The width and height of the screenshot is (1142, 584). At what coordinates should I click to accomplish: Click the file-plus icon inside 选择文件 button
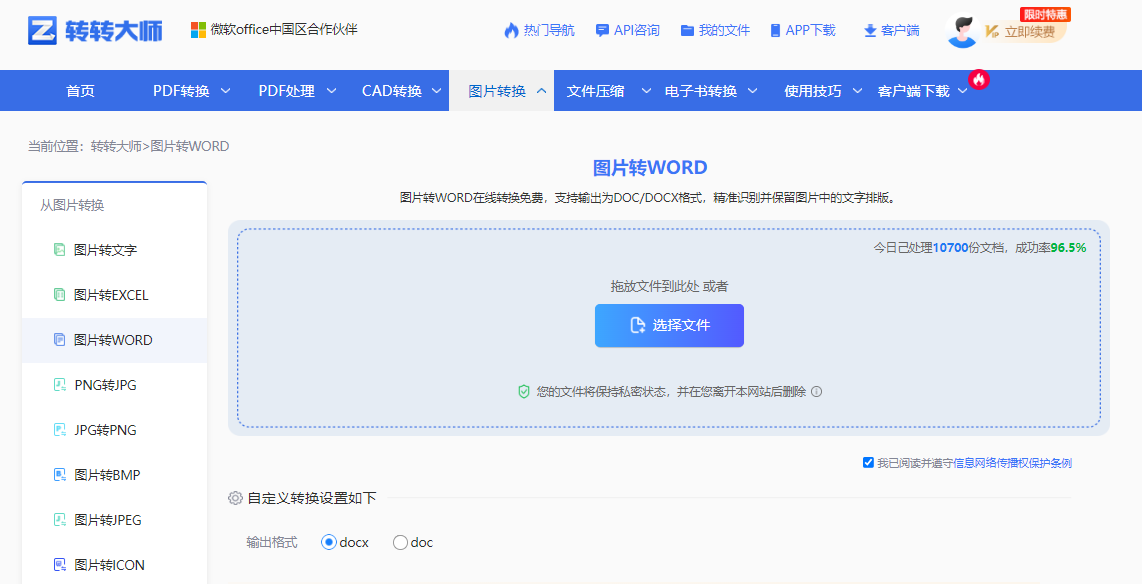coord(637,325)
